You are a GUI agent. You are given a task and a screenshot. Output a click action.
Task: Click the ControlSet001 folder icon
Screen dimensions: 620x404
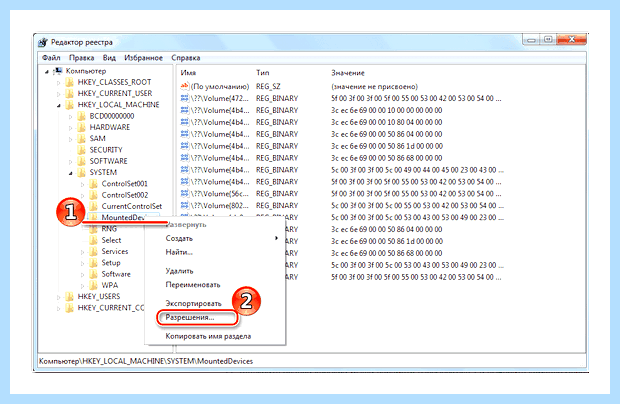click(x=93, y=184)
